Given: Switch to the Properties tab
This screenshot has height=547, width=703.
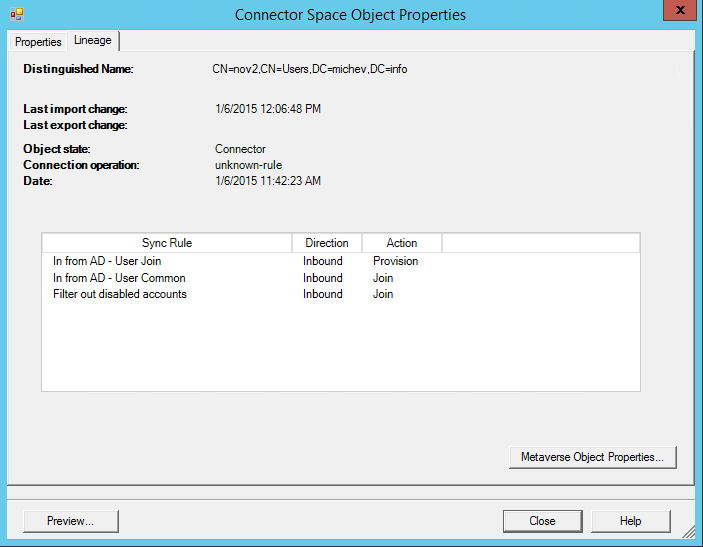Looking at the screenshot, I should coord(38,42).
